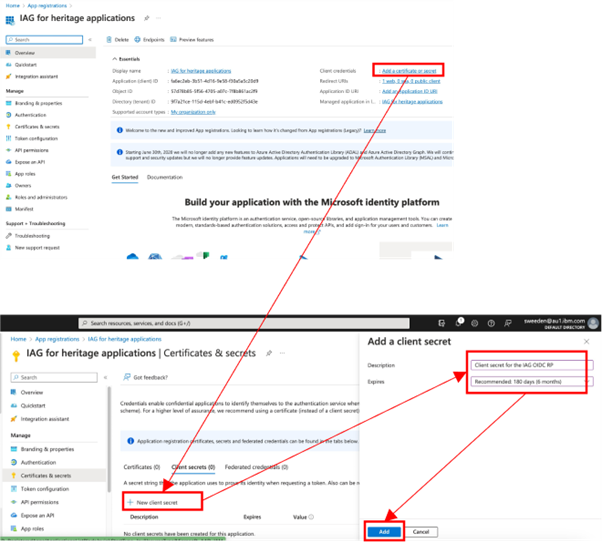The image size is (602, 543).
Task: Switch to the Documentation tab
Action: pyautogui.click(x=165, y=177)
